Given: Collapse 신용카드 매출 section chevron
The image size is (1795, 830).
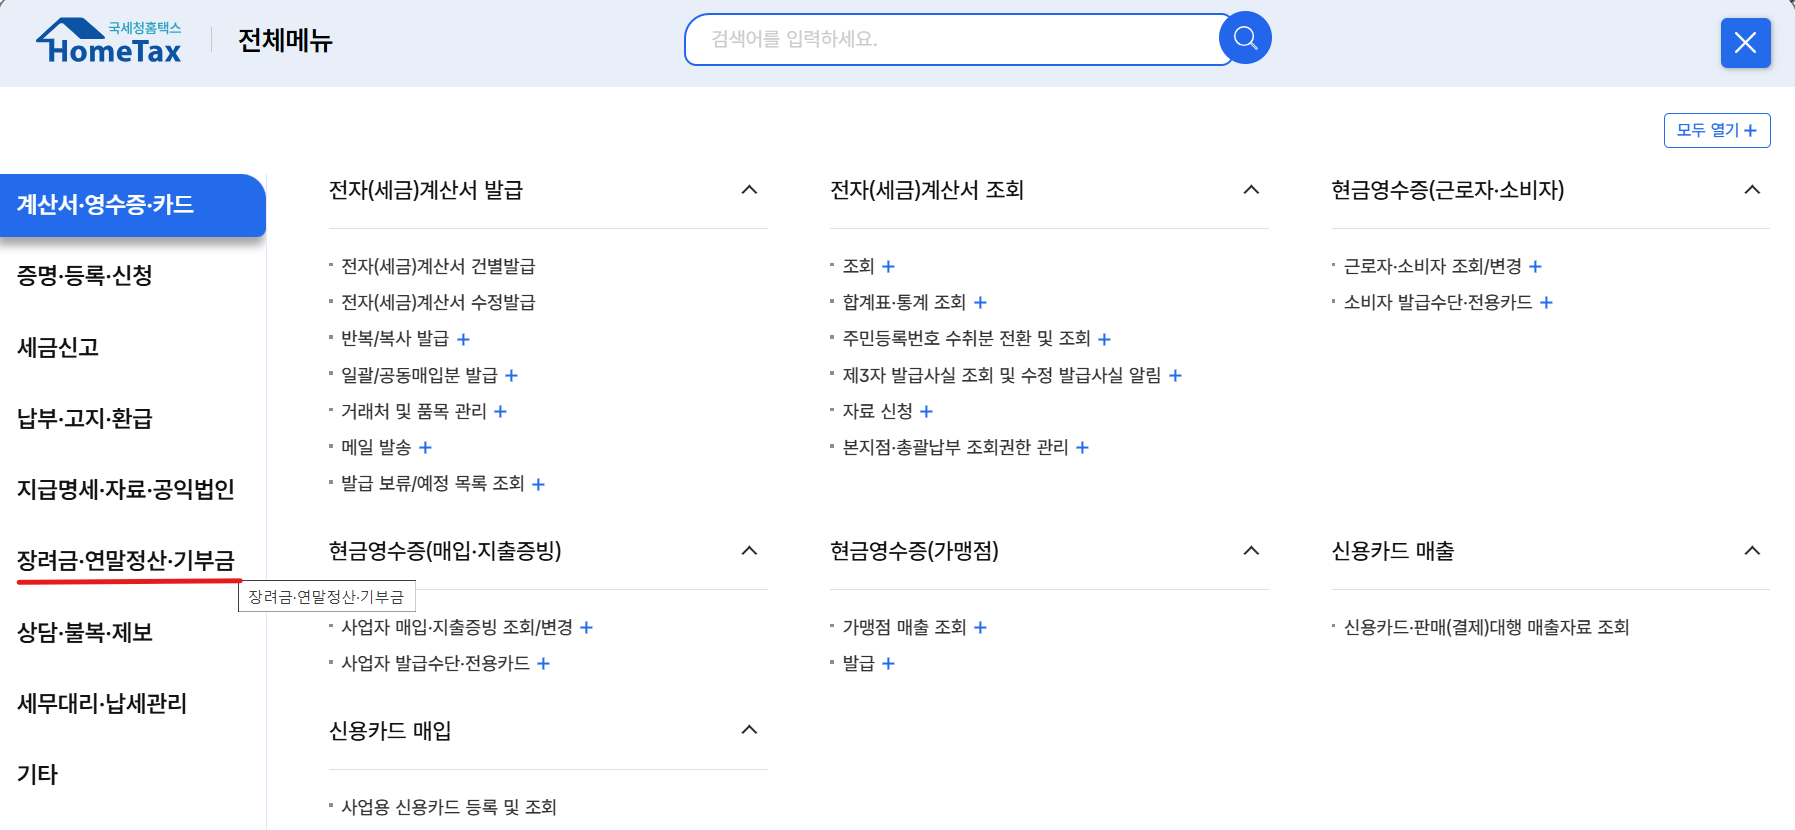Looking at the screenshot, I should 1752,551.
